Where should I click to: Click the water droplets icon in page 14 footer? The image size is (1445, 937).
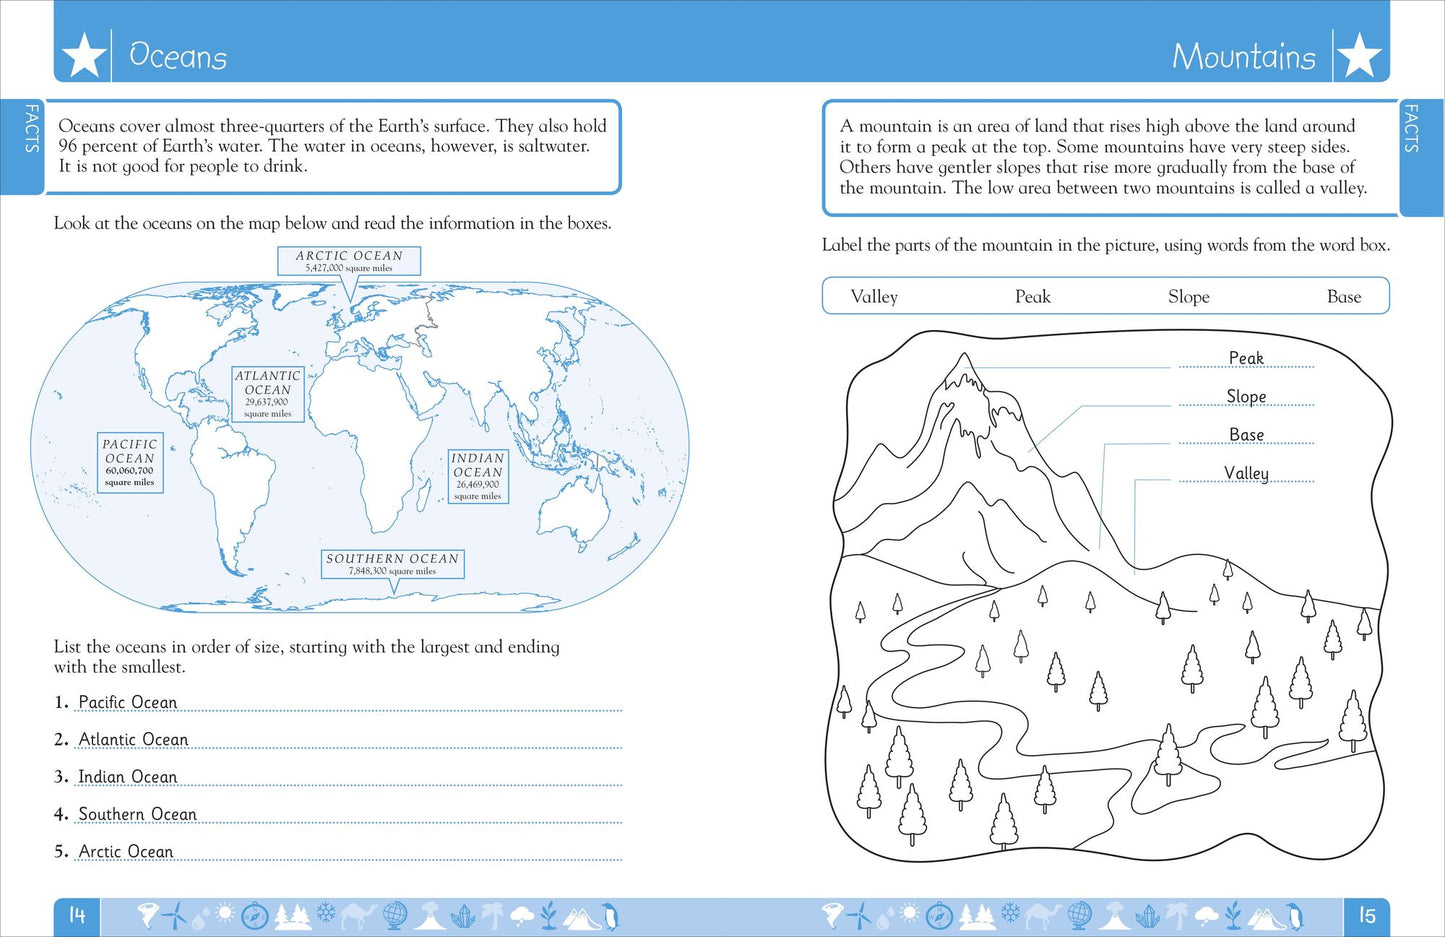200,917
